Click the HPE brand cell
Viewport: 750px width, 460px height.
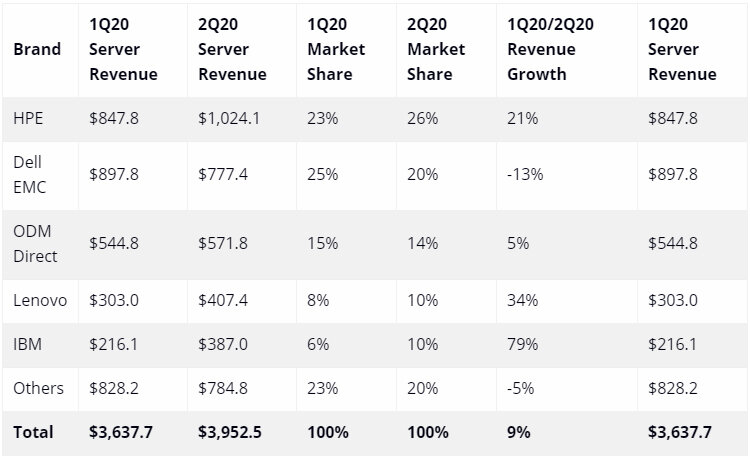click(x=28, y=118)
